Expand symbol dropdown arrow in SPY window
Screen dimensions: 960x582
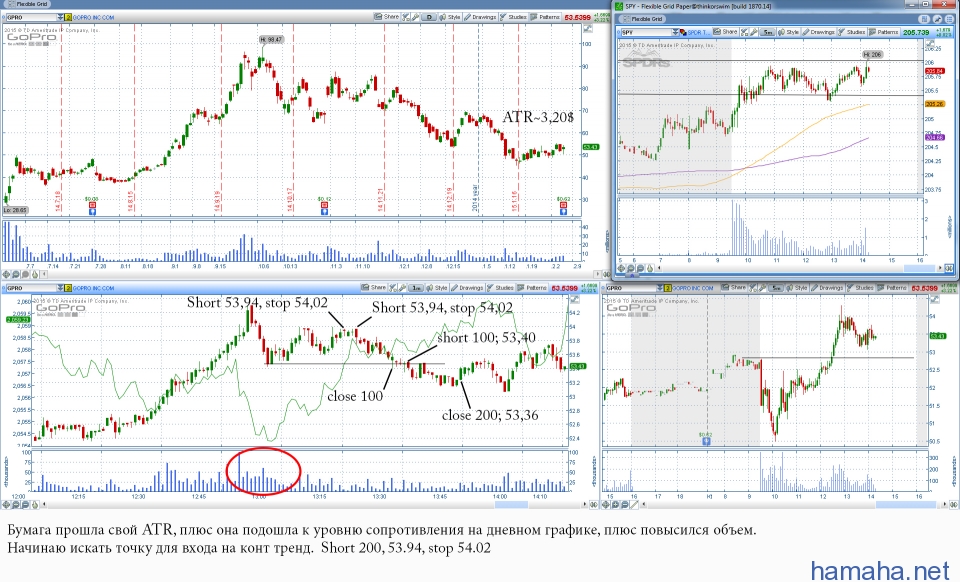676,32
